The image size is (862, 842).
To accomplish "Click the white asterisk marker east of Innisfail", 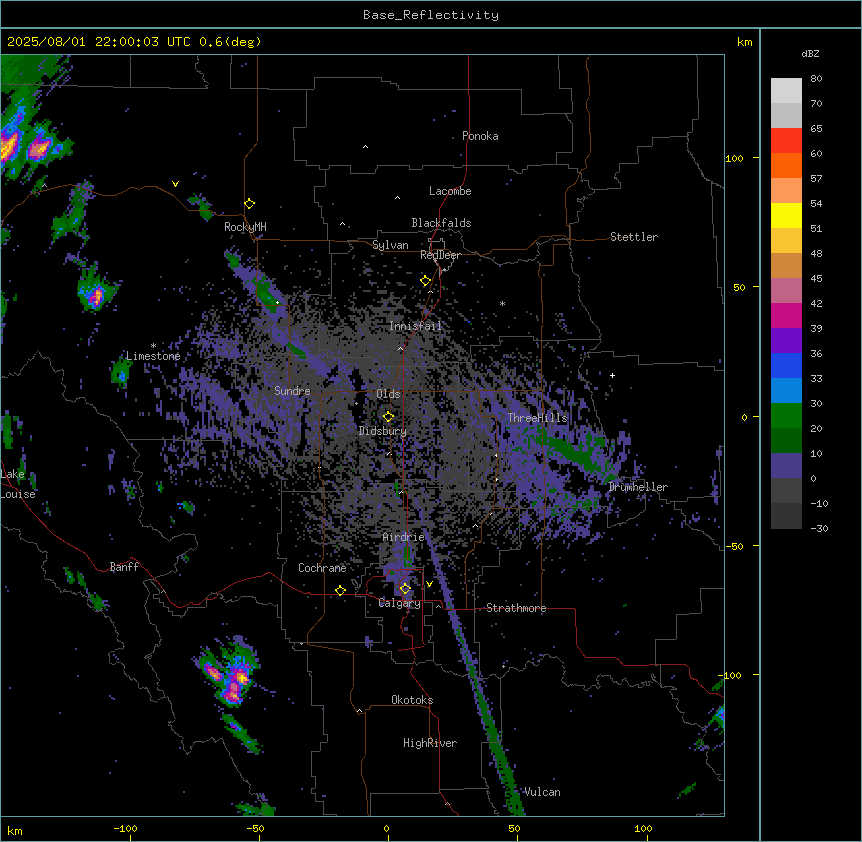I will click(502, 303).
